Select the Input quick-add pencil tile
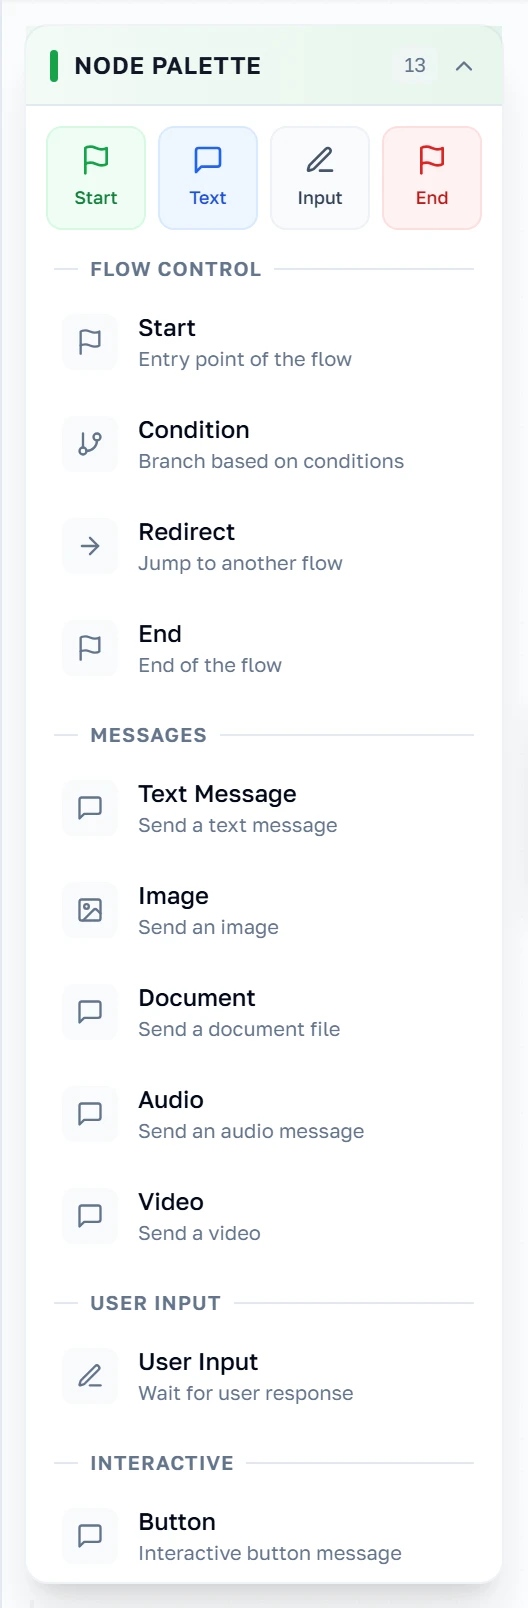Viewport: 528px width, 1608px height. tap(320, 178)
